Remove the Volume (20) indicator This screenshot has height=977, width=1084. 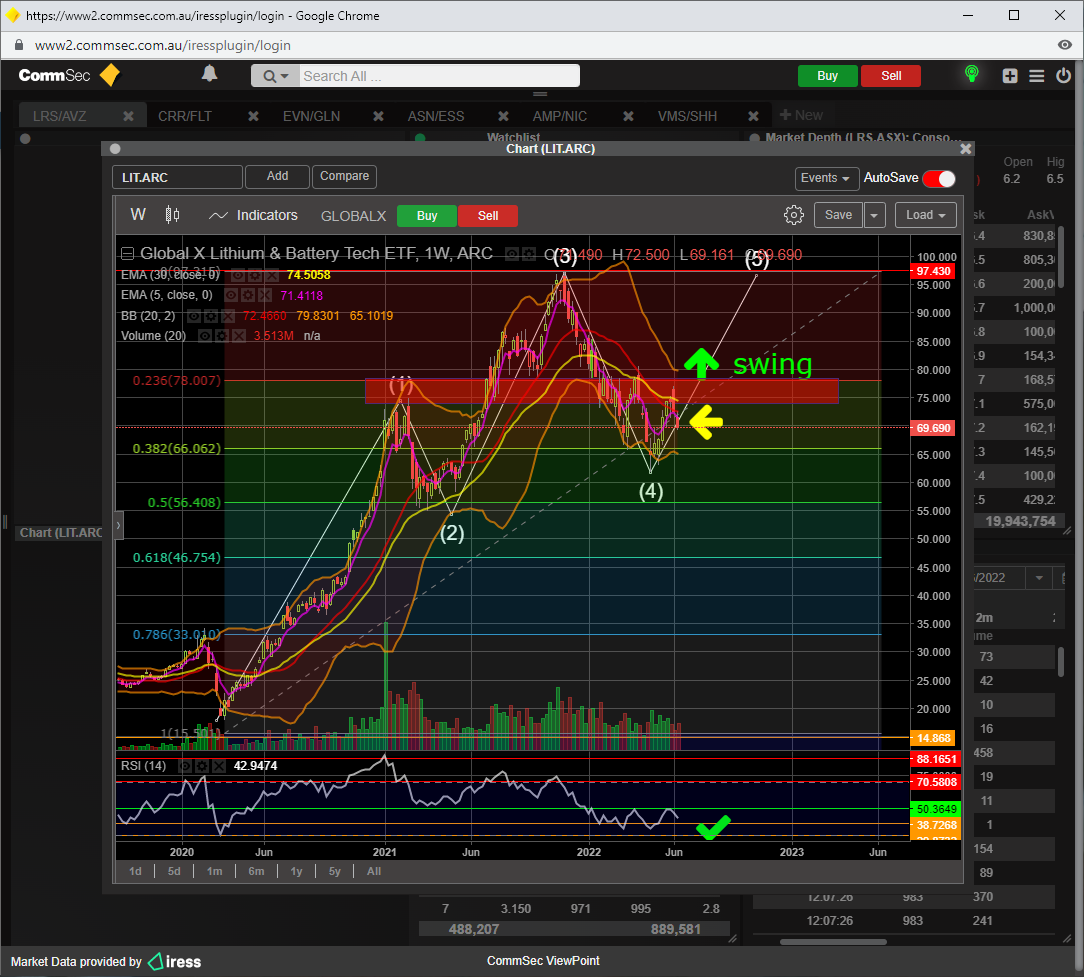tap(239, 336)
